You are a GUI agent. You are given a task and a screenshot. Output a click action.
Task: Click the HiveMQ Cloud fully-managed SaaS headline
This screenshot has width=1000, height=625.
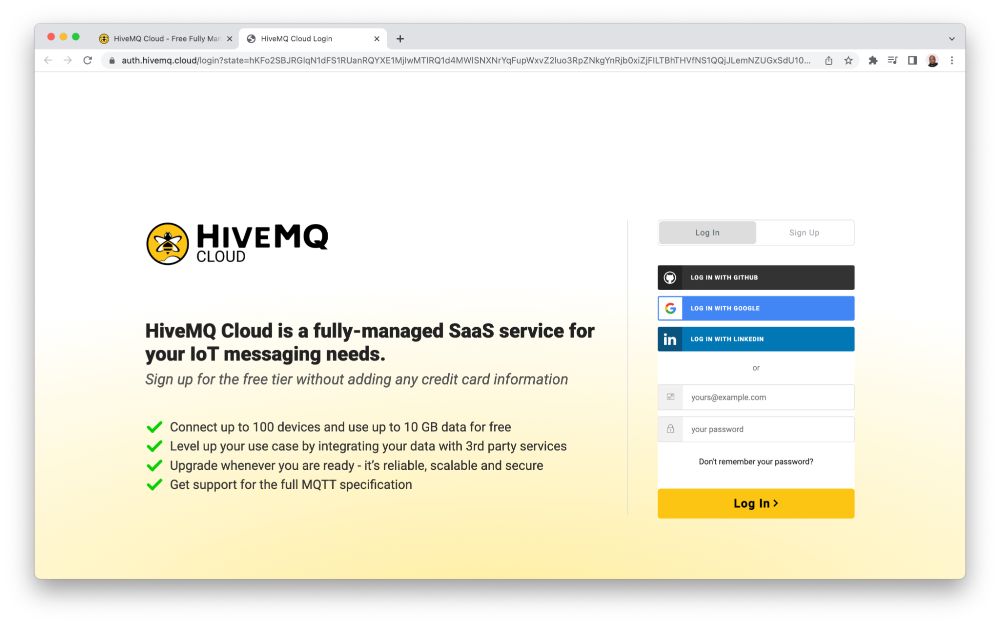click(x=370, y=342)
